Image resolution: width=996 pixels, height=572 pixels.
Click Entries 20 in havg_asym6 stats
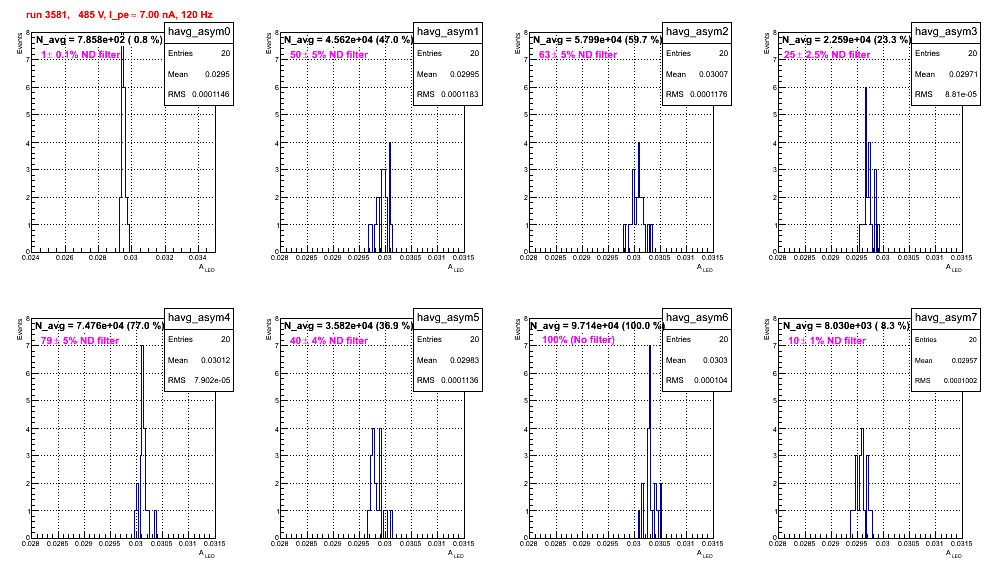697,339
